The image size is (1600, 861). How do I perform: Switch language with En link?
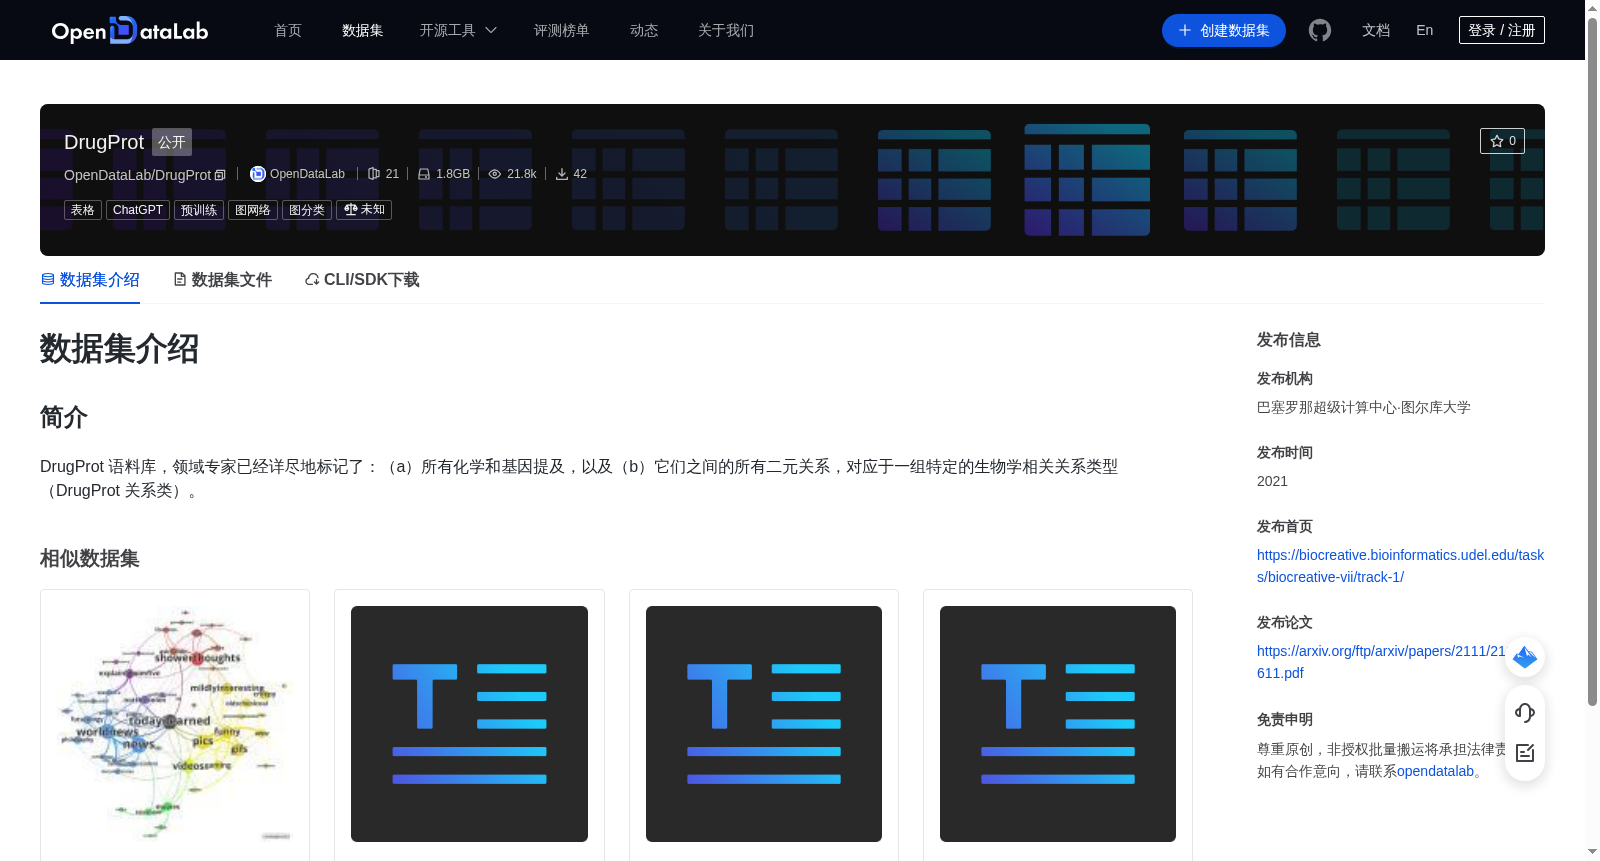(1425, 30)
